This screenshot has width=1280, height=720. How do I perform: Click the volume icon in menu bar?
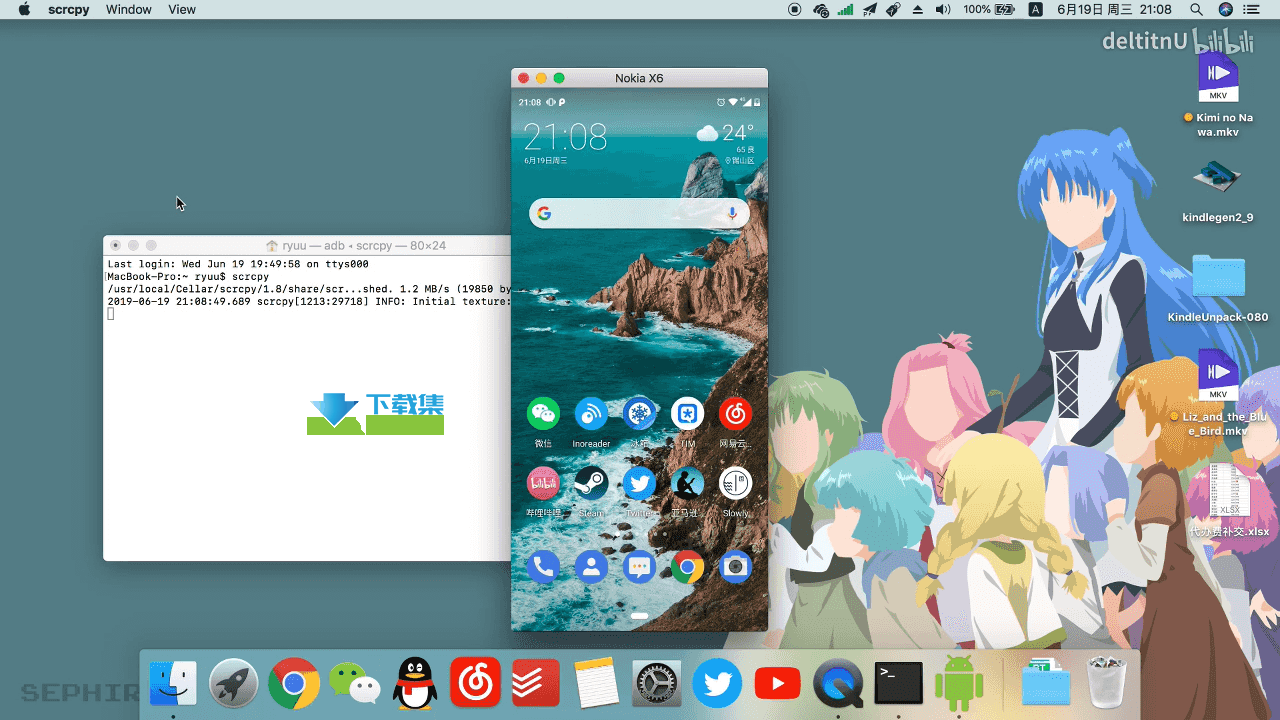click(943, 9)
